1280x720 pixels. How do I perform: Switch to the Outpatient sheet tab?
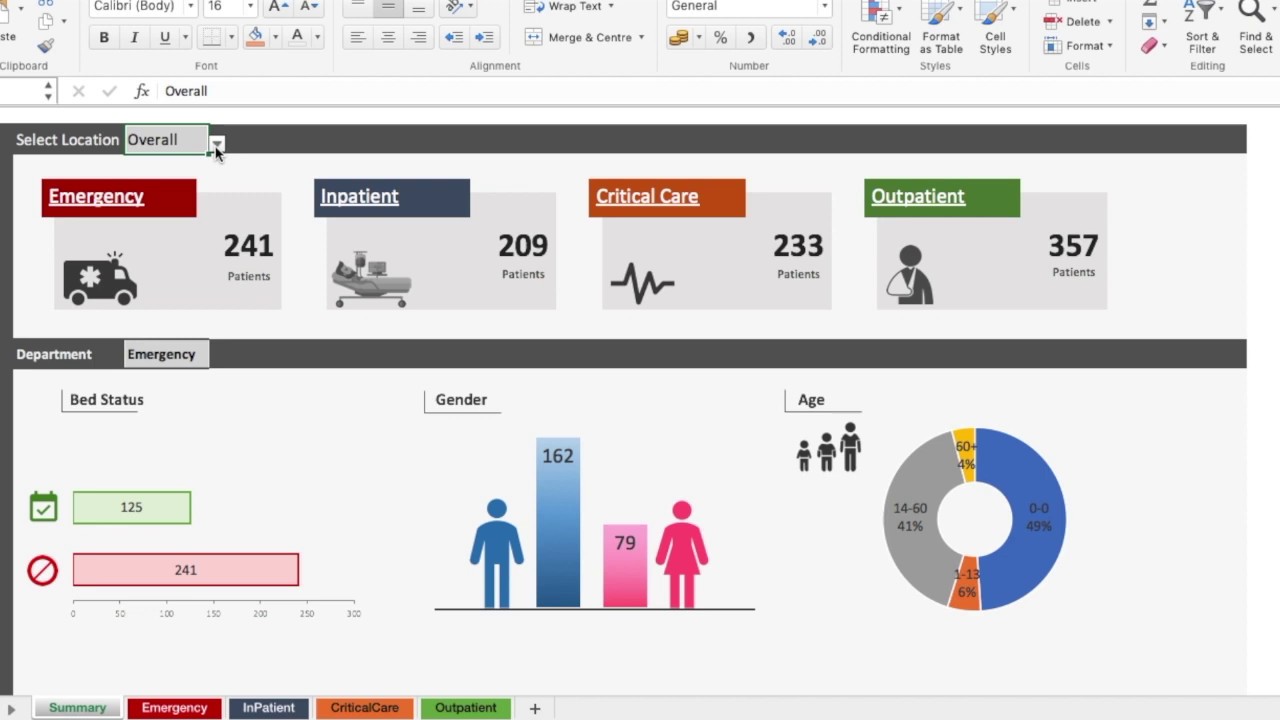[465, 708]
